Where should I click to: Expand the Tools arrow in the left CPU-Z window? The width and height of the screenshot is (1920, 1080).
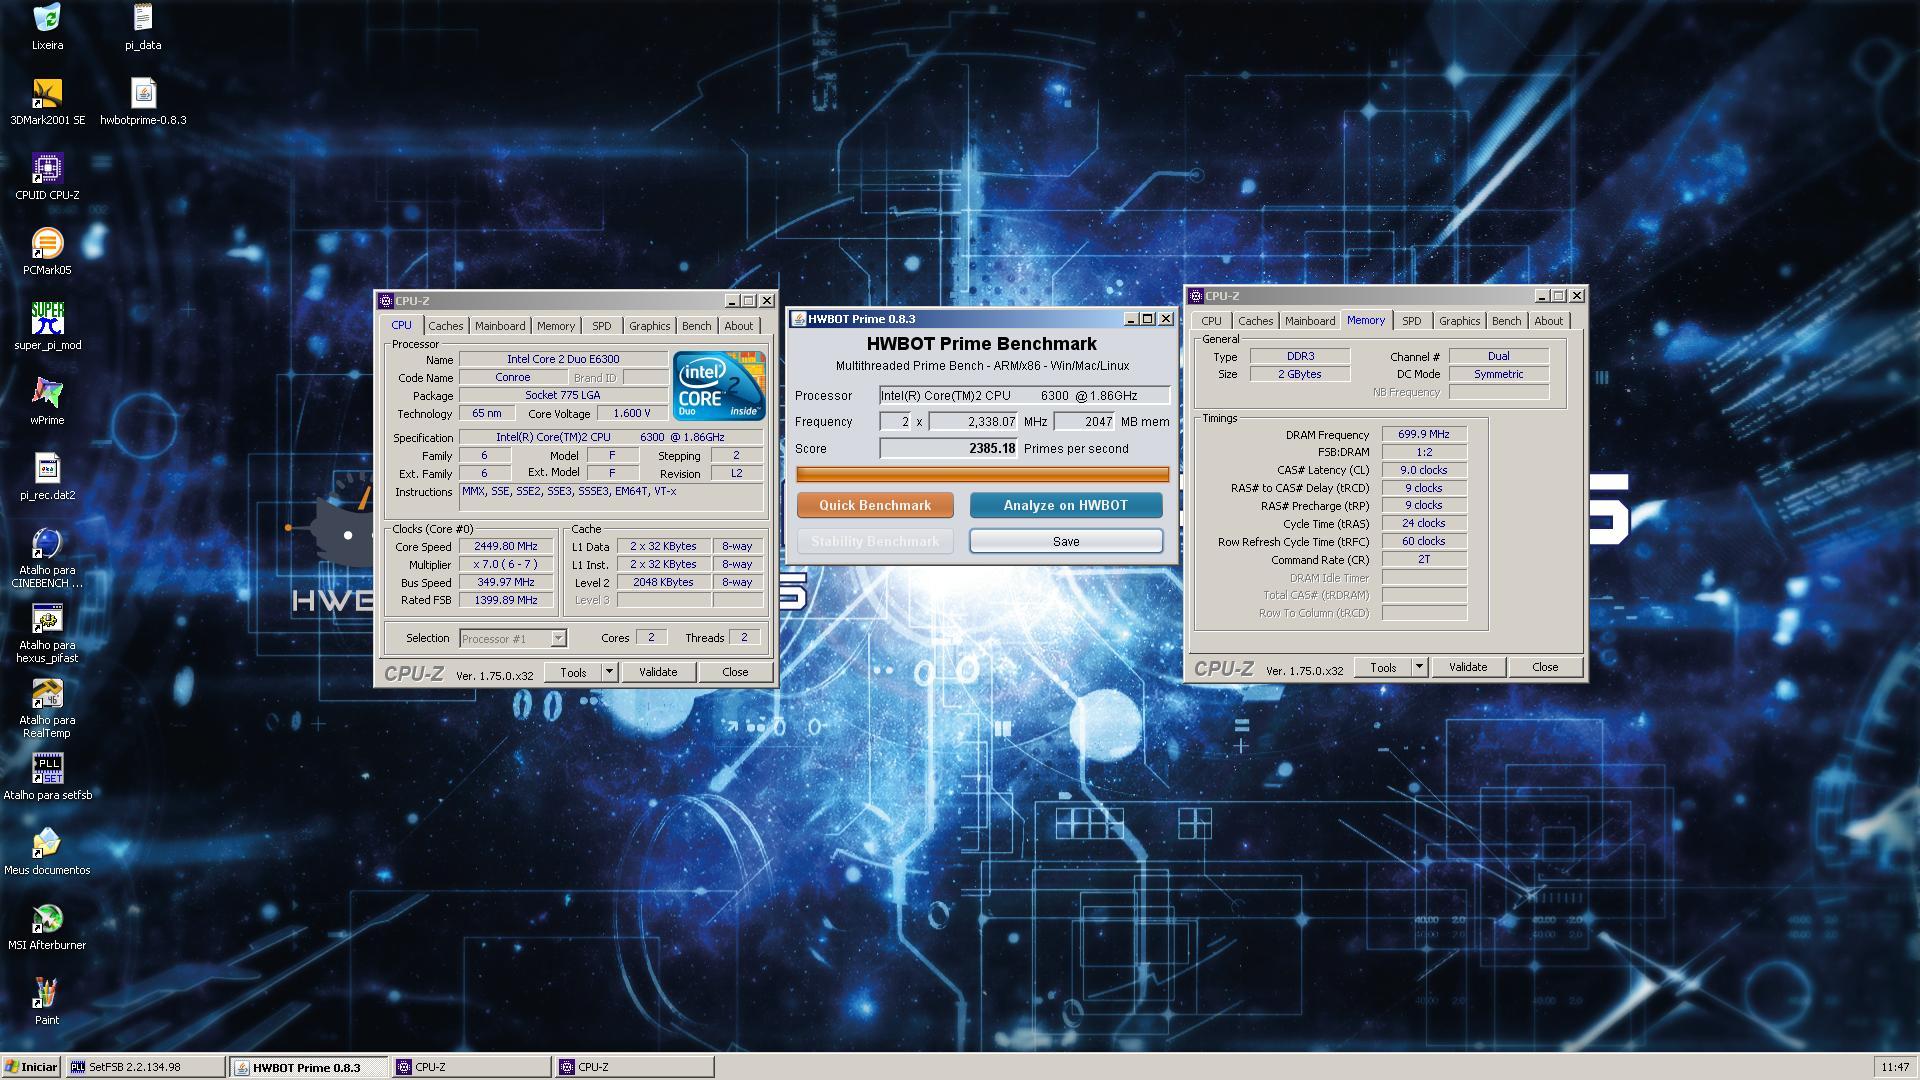click(609, 672)
